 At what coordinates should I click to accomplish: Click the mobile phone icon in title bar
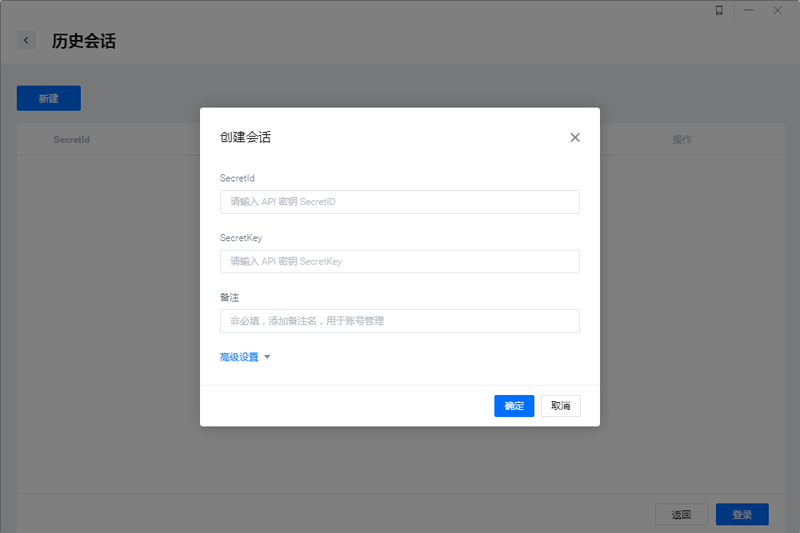pos(719,10)
